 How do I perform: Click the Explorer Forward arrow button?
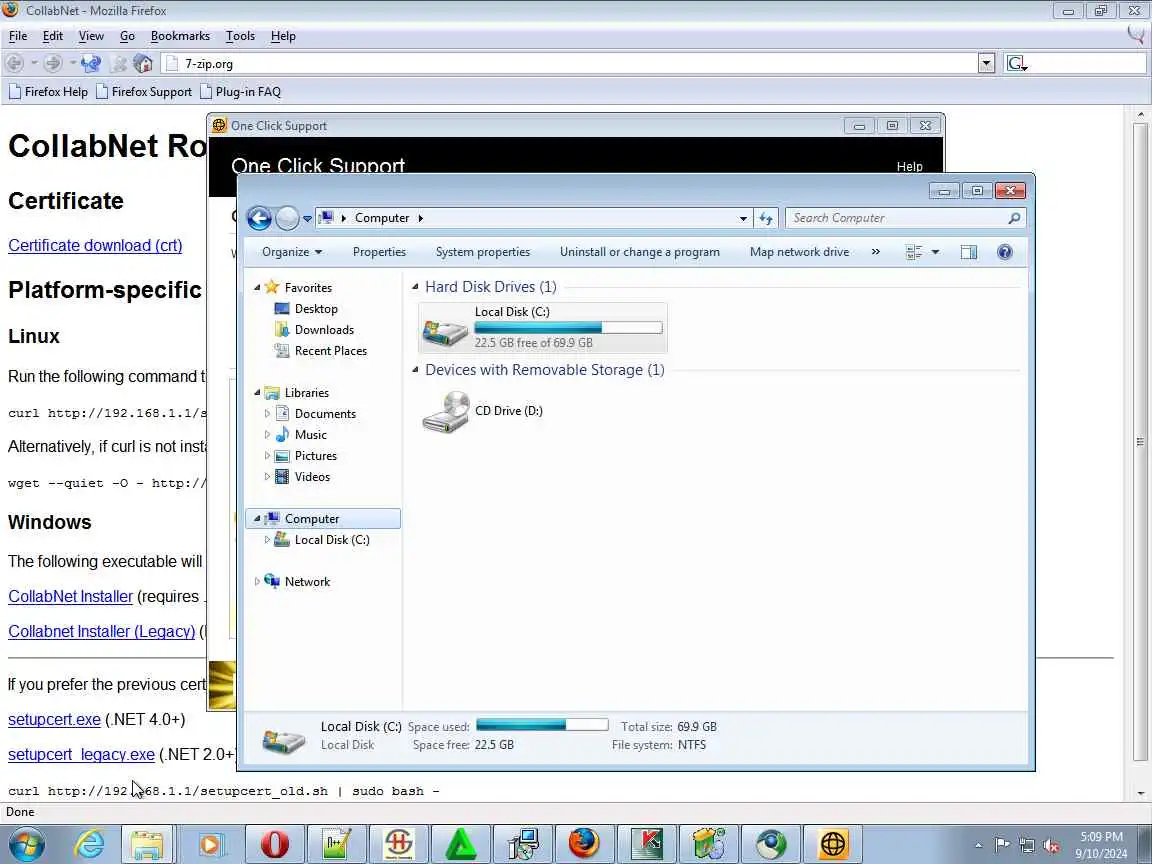287,218
